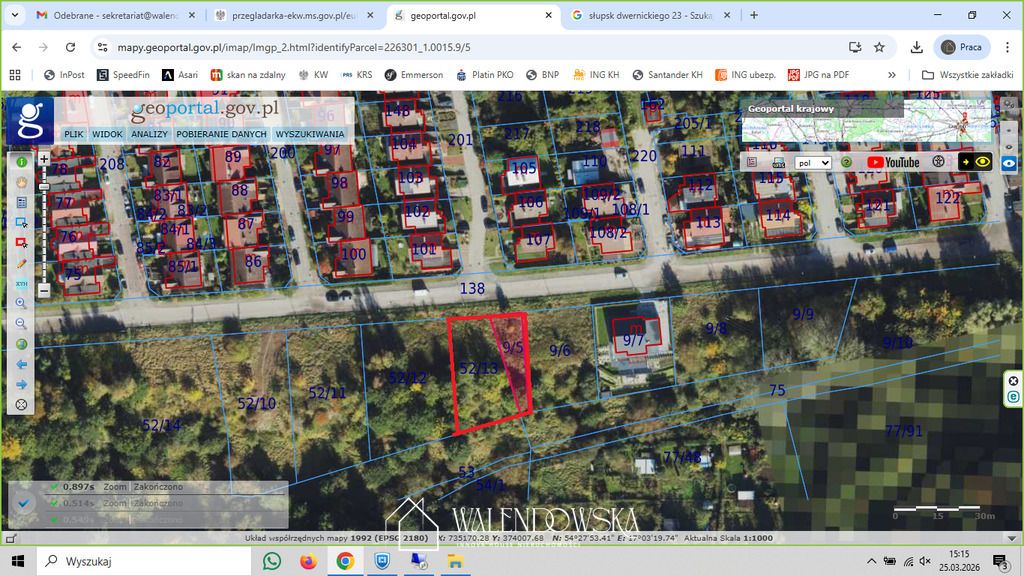The height and width of the screenshot is (576, 1024).
Task: Select the zoom-in magnifier tool
Action: [x=20, y=301]
